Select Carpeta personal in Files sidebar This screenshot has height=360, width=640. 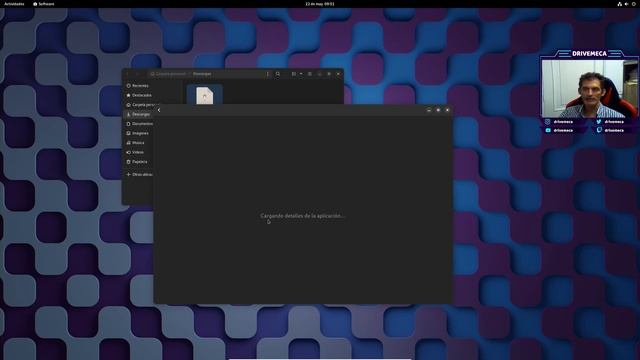[140, 105]
